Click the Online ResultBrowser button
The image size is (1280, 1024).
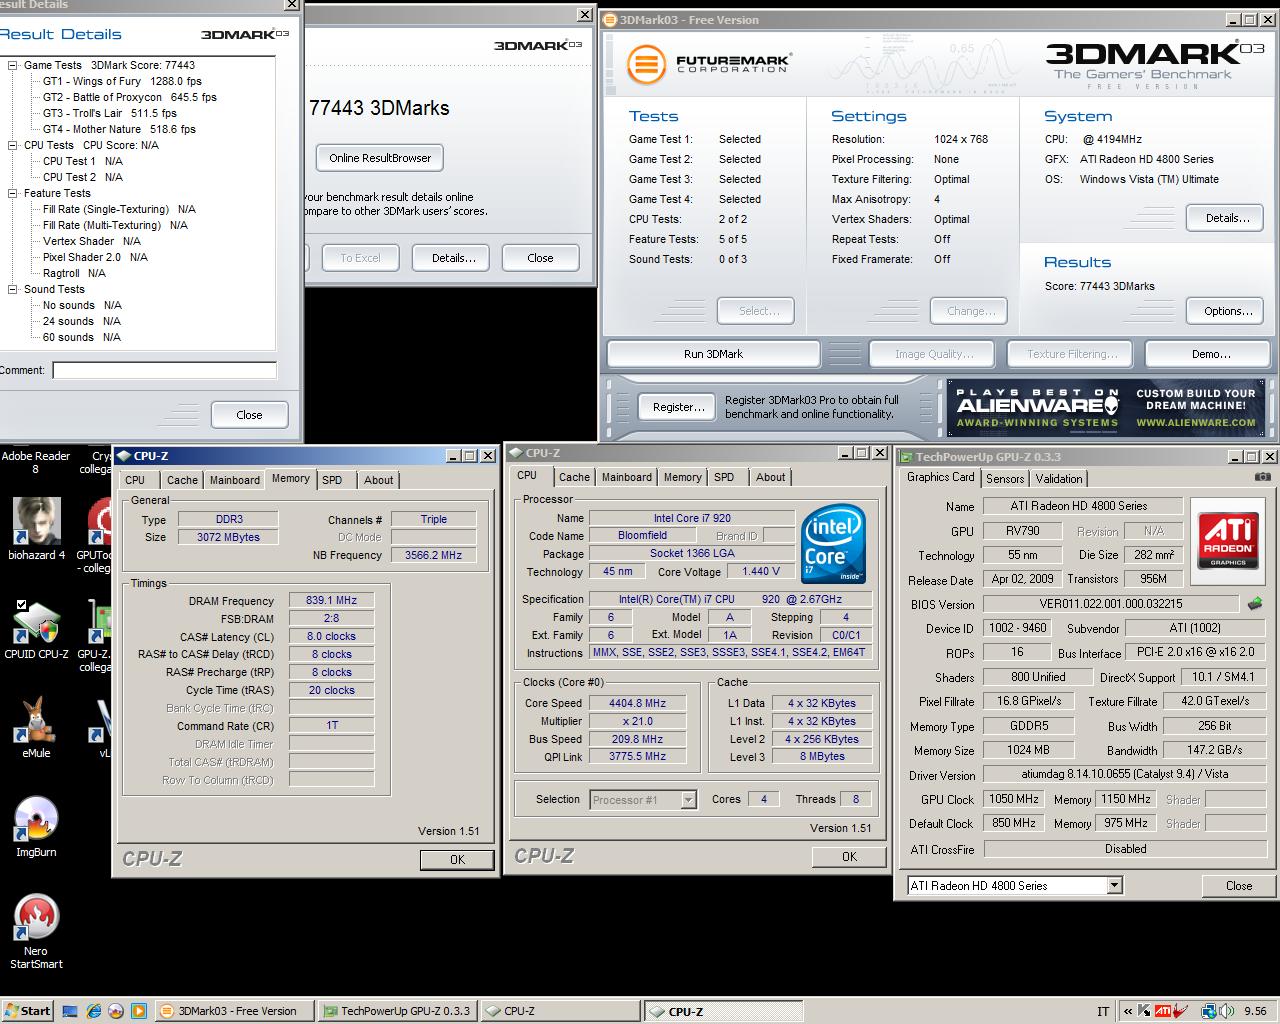(x=380, y=158)
